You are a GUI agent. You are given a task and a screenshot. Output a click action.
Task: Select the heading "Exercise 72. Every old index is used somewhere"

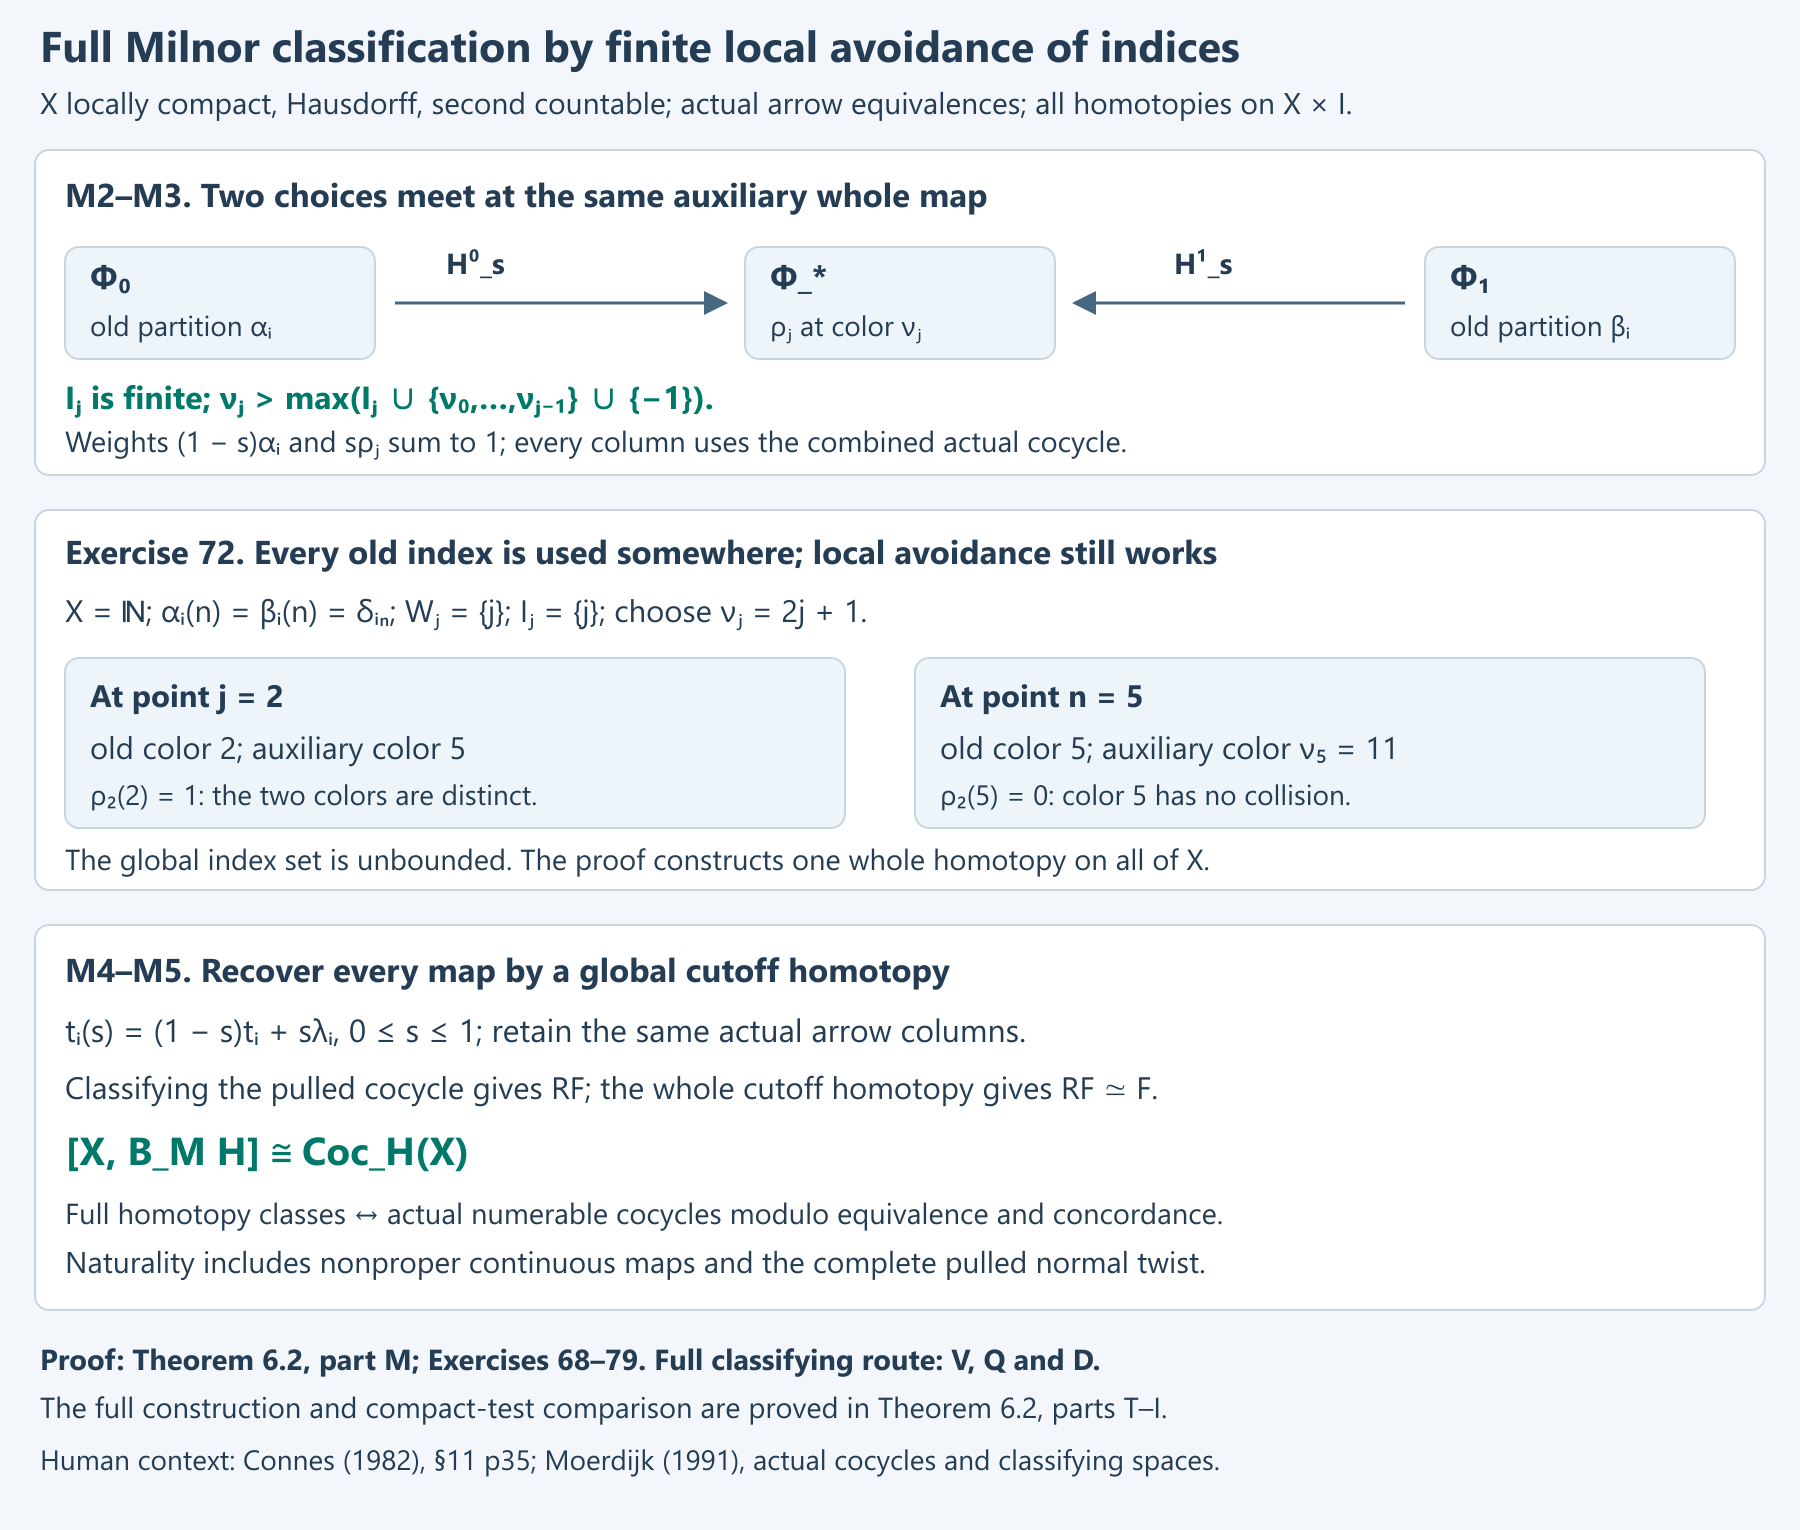pos(641,553)
